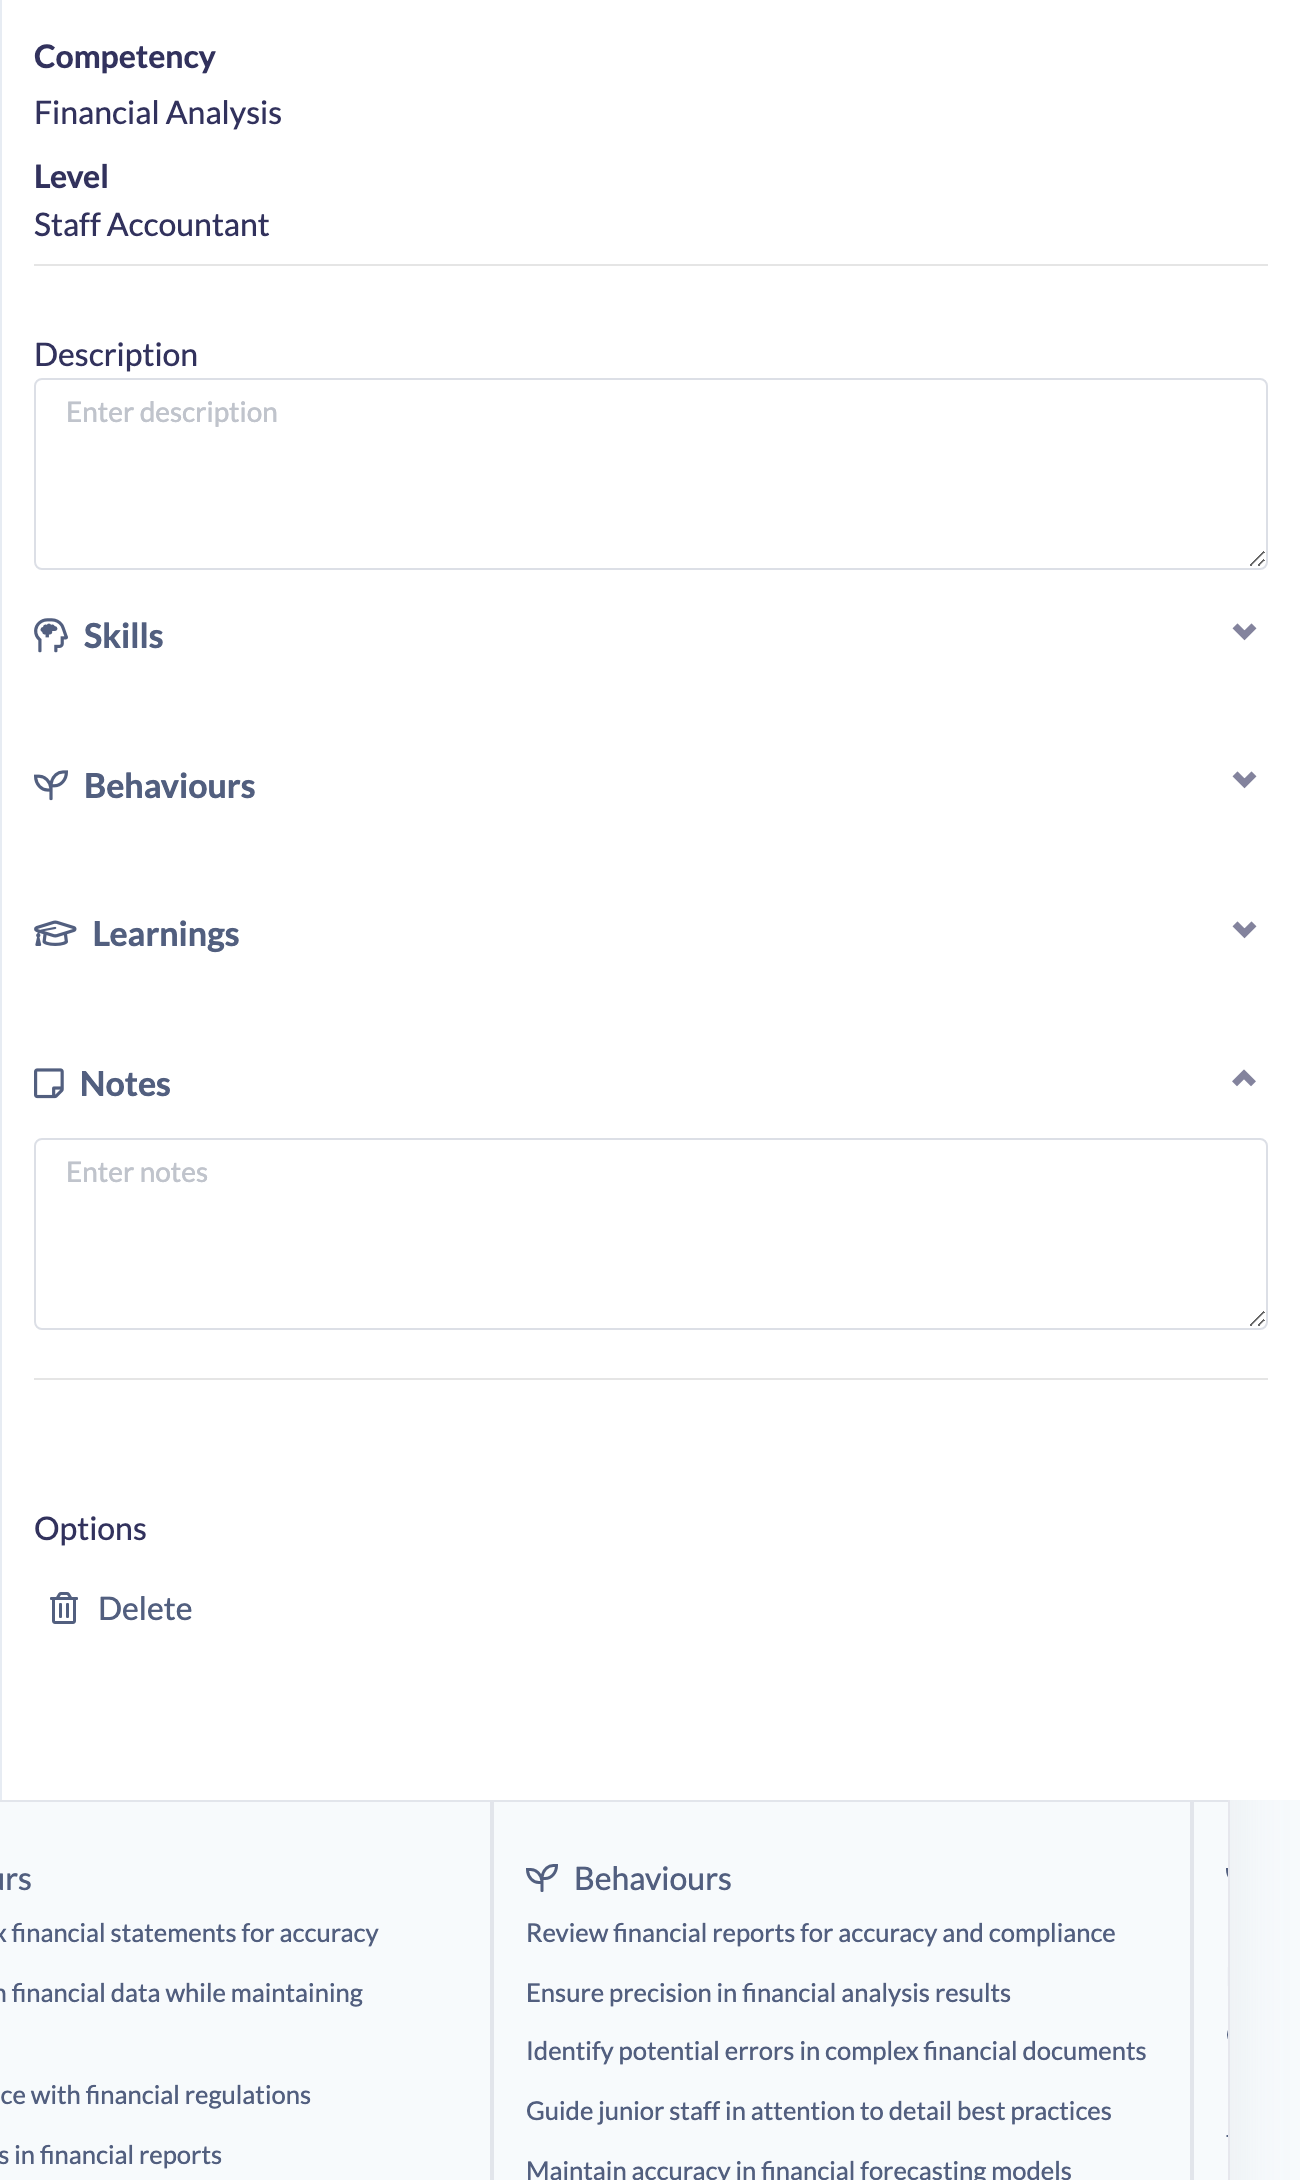
Task: Click the Behaviours sprout icon in form
Action: pyautogui.click(x=51, y=785)
